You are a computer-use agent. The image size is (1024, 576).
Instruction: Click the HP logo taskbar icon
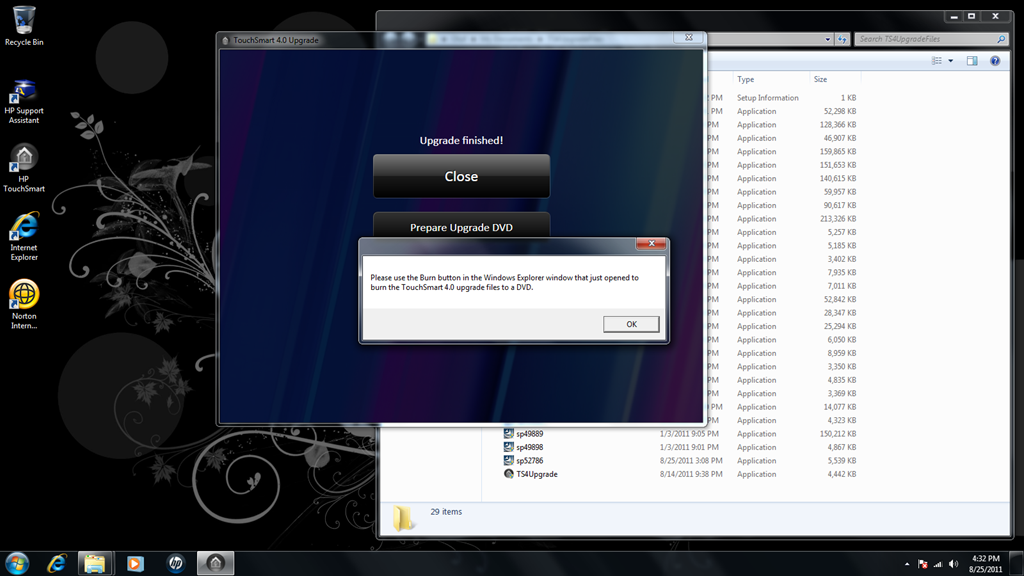(175, 563)
